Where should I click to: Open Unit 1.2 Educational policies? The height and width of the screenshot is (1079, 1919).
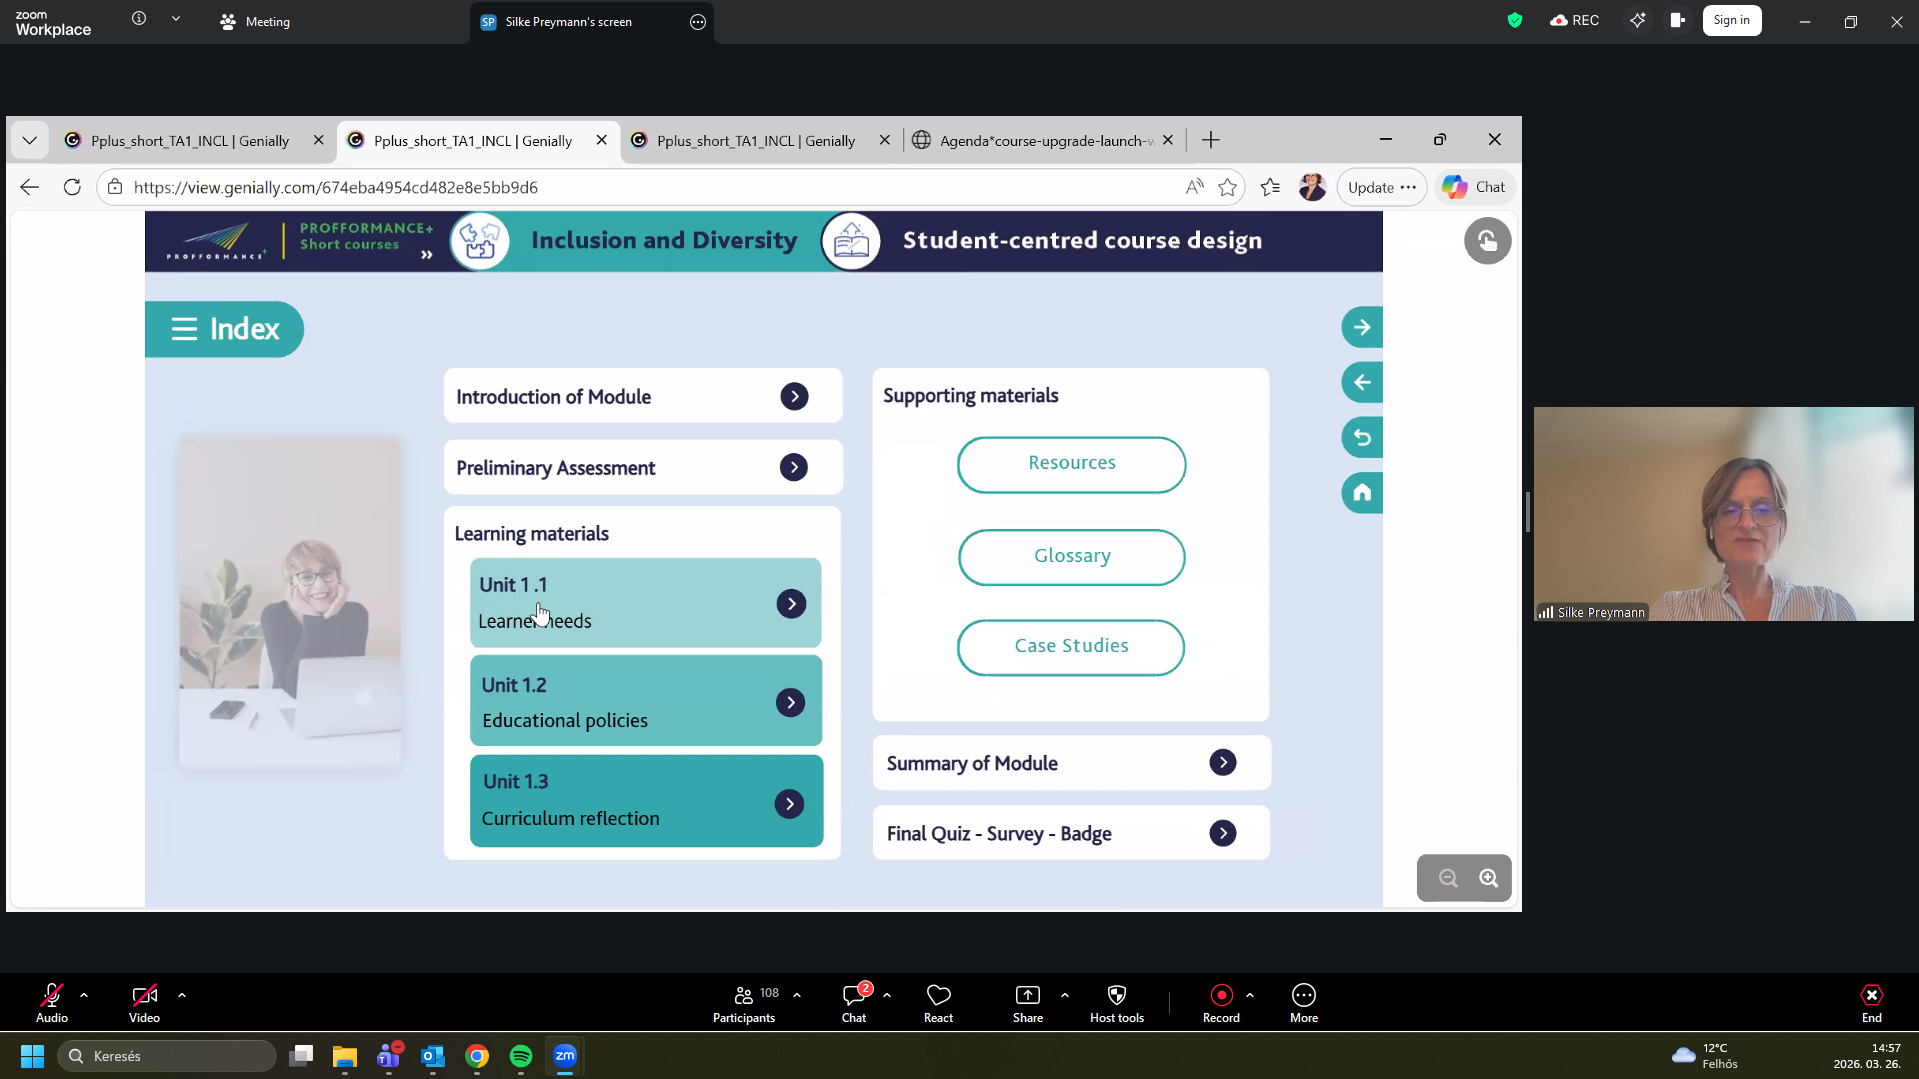pos(646,702)
